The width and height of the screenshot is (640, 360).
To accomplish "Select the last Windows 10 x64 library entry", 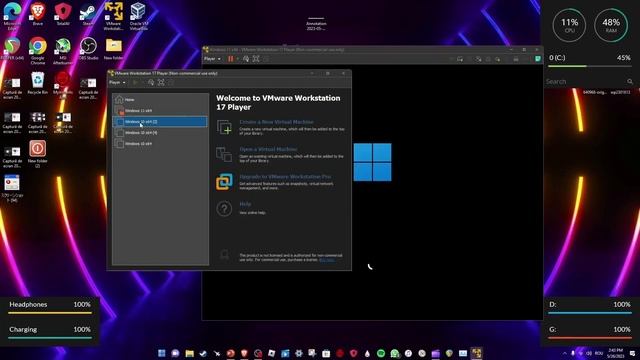I will [x=160, y=144].
